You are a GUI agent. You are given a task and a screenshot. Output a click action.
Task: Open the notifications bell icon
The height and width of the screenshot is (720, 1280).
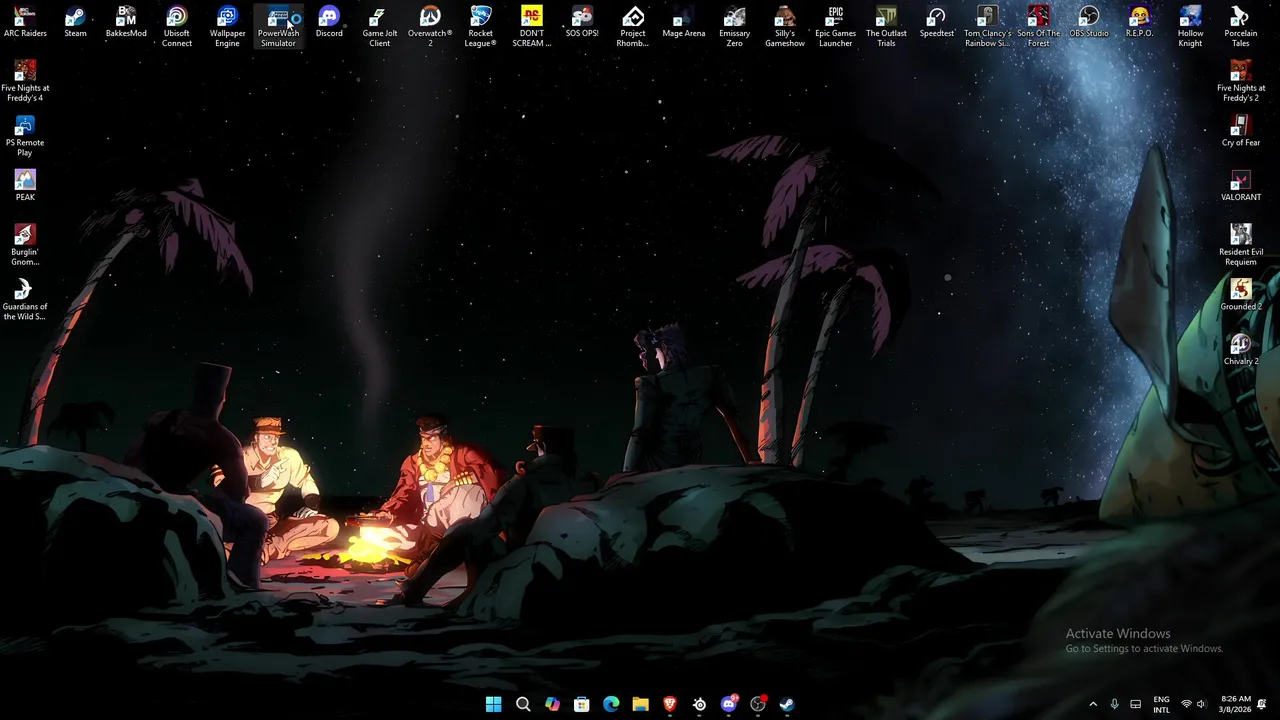pyautogui.click(x=1262, y=704)
